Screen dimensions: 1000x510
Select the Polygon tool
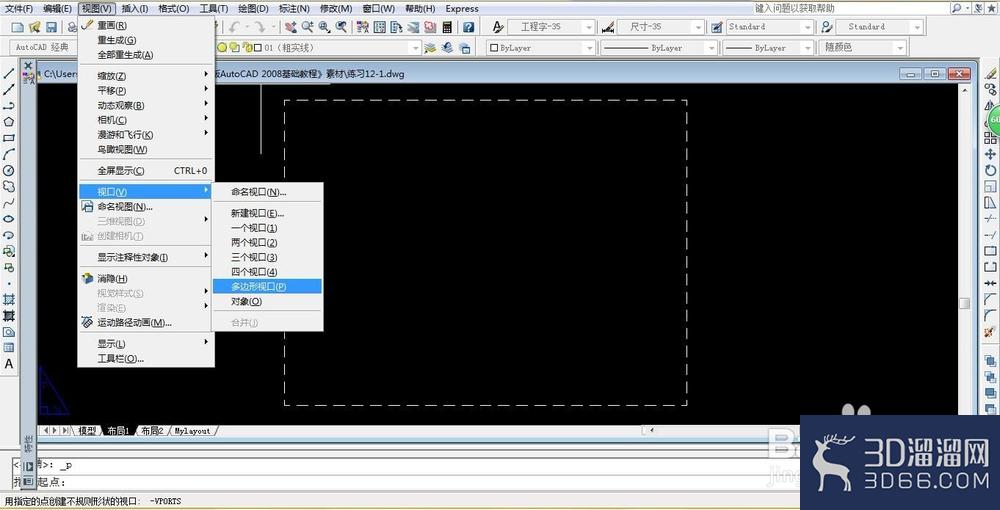click(x=9, y=122)
